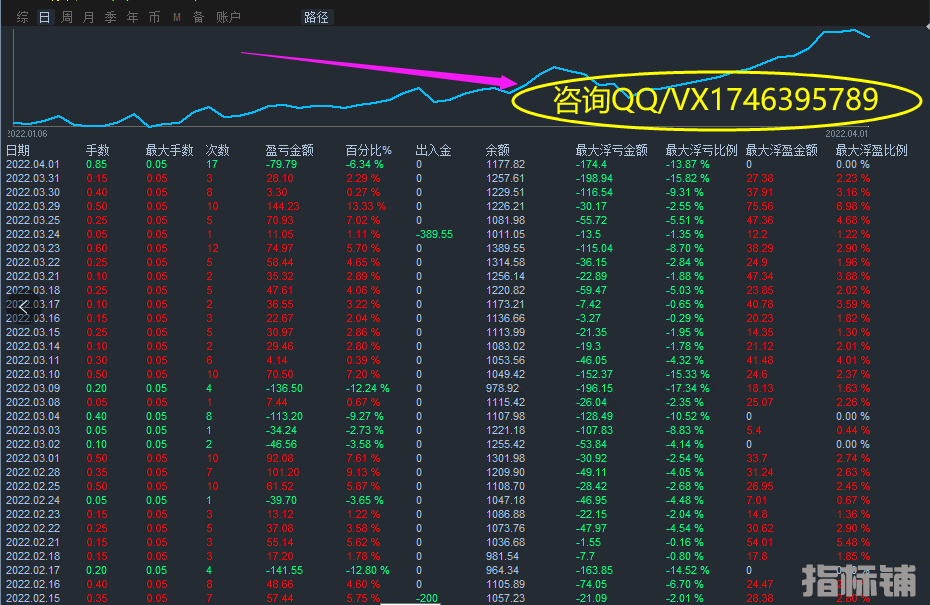Click the 2022.01.06 start date on chart
This screenshot has height=605, width=930.
[27, 132]
